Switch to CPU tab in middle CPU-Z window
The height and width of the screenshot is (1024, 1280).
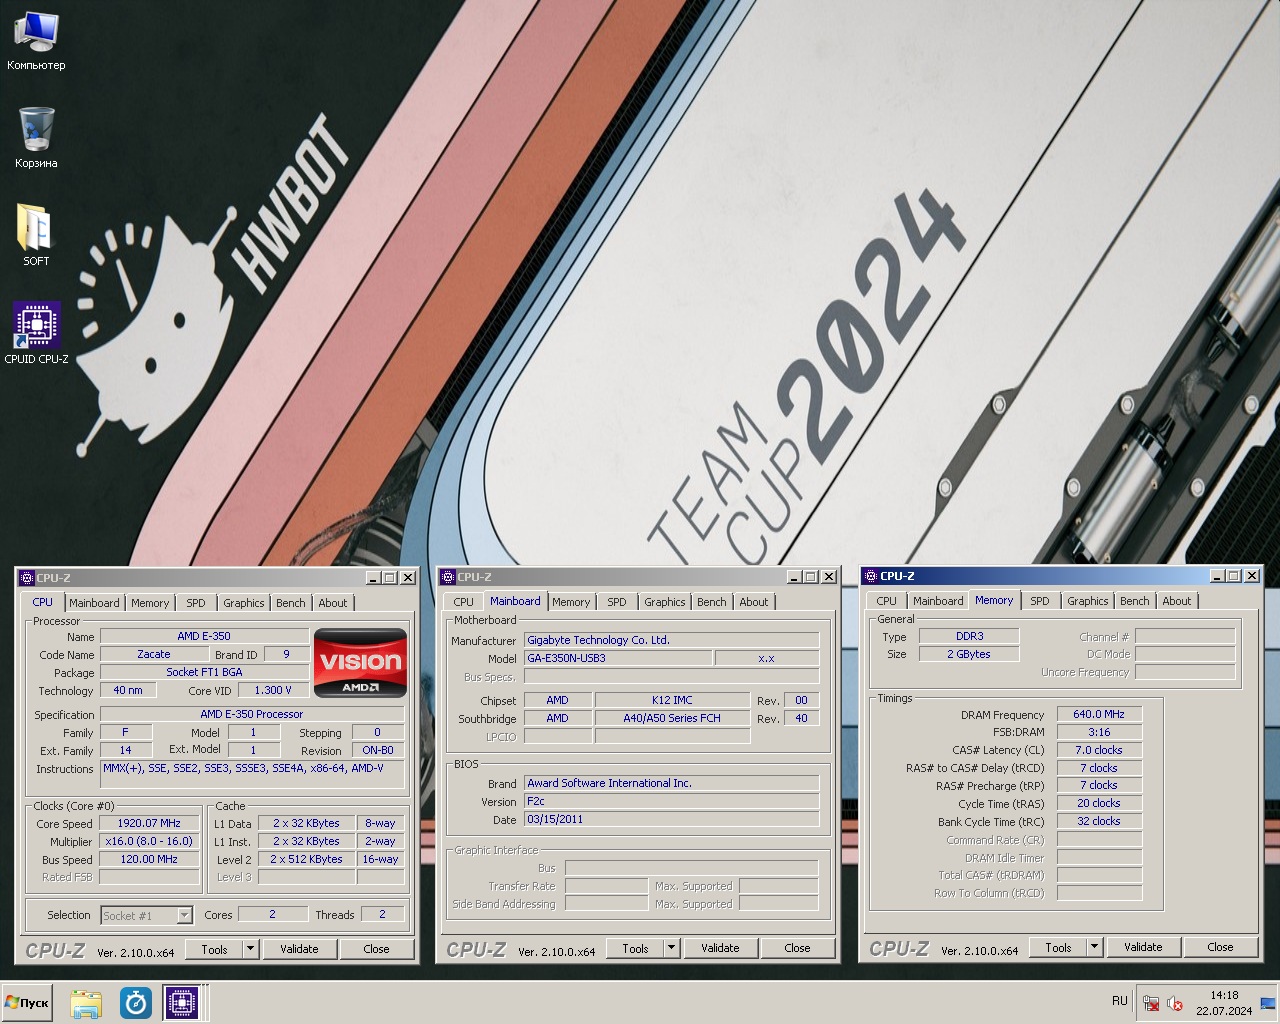464,602
